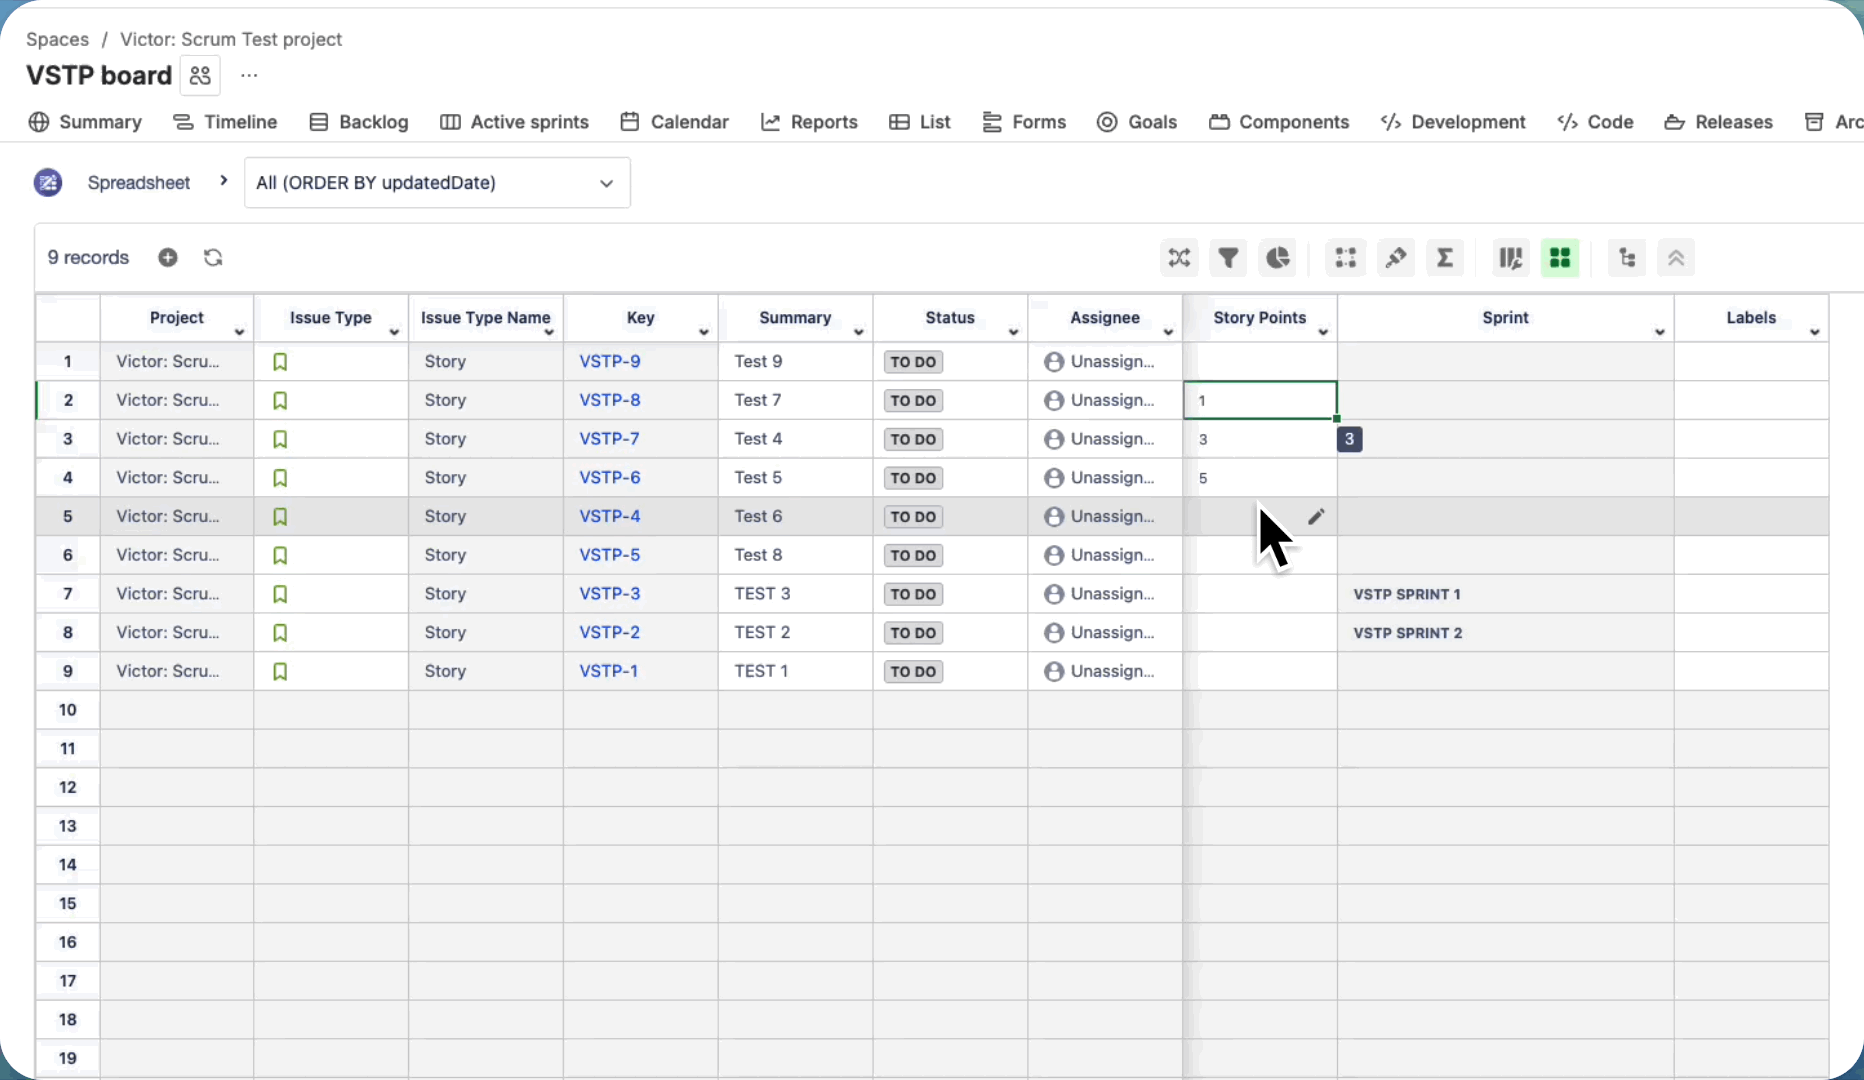Open the Sprint column header dropdown arrow
Image resolution: width=1864 pixels, height=1080 pixels.
(x=1659, y=332)
